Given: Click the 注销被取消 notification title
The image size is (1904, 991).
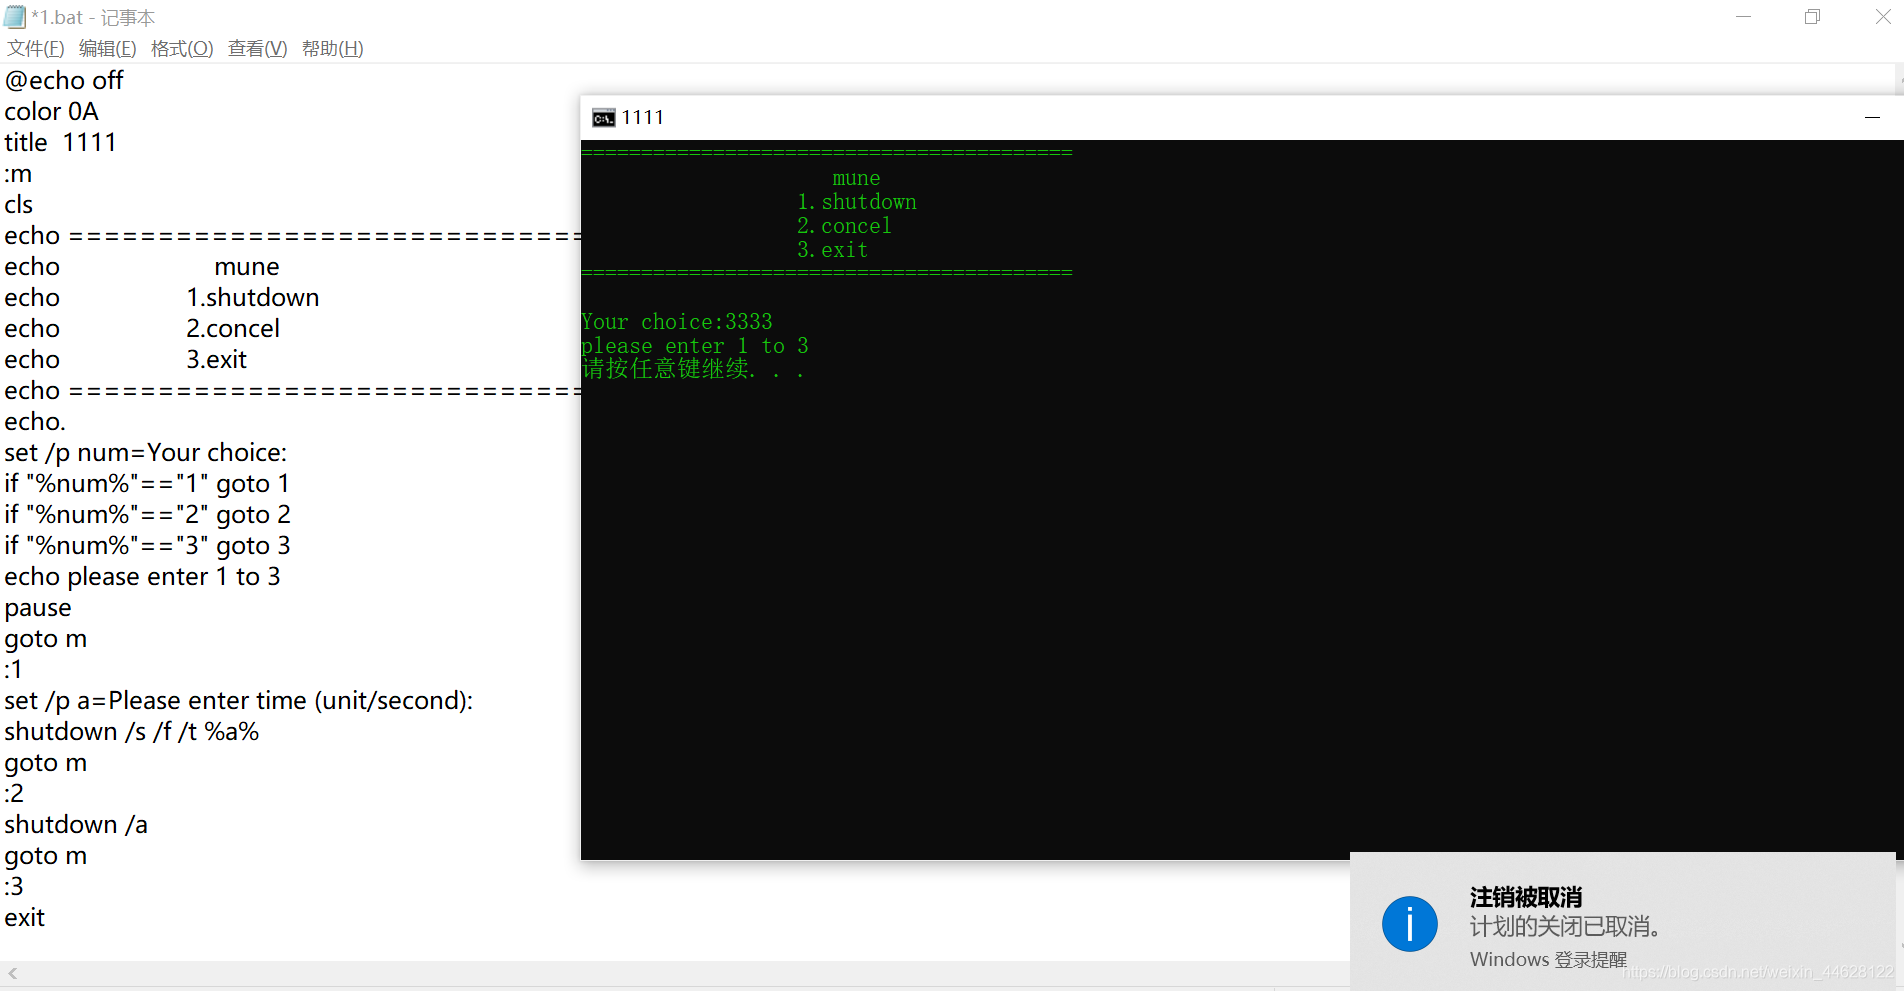Looking at the screenshot, I should click(x=1526, y=897).
